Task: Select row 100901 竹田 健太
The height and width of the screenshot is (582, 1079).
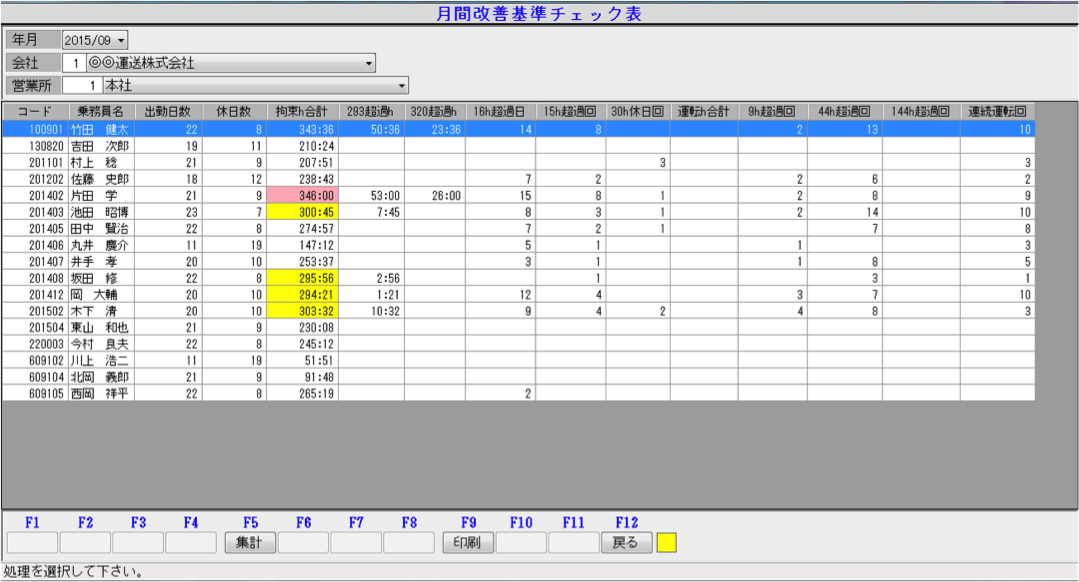Action: 518,129
